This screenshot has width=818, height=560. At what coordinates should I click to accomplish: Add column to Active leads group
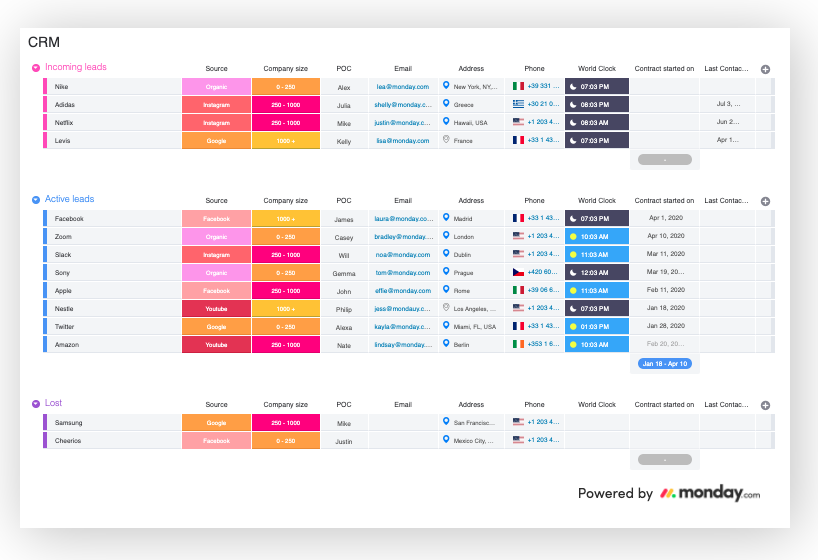point(765,201)
